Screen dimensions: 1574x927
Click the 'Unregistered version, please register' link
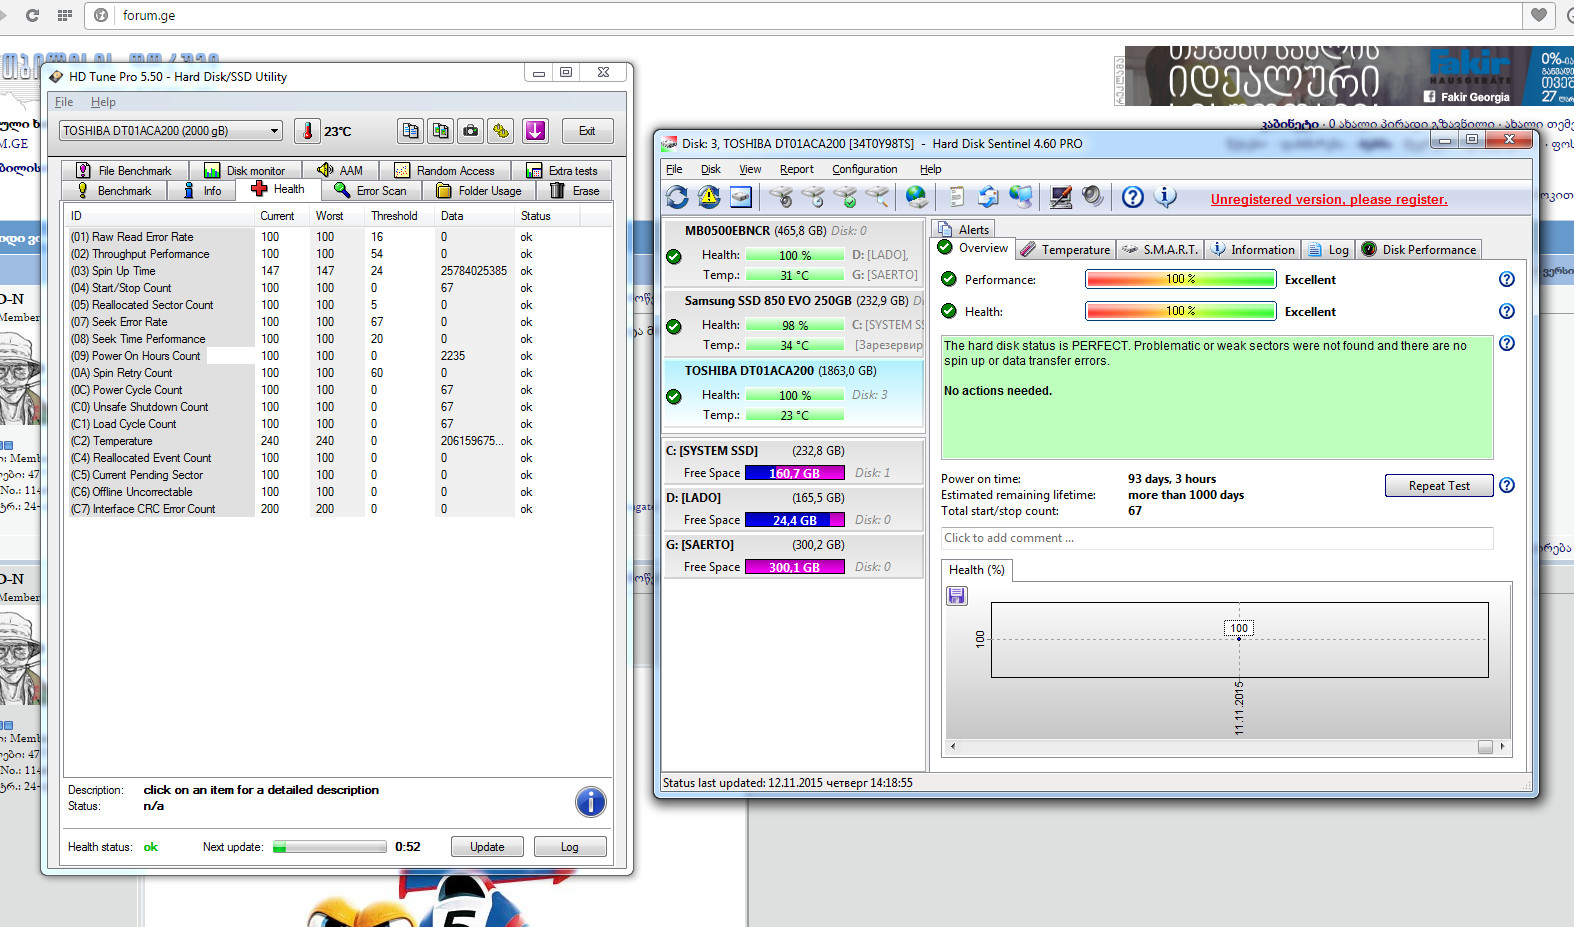(1328, 199)
